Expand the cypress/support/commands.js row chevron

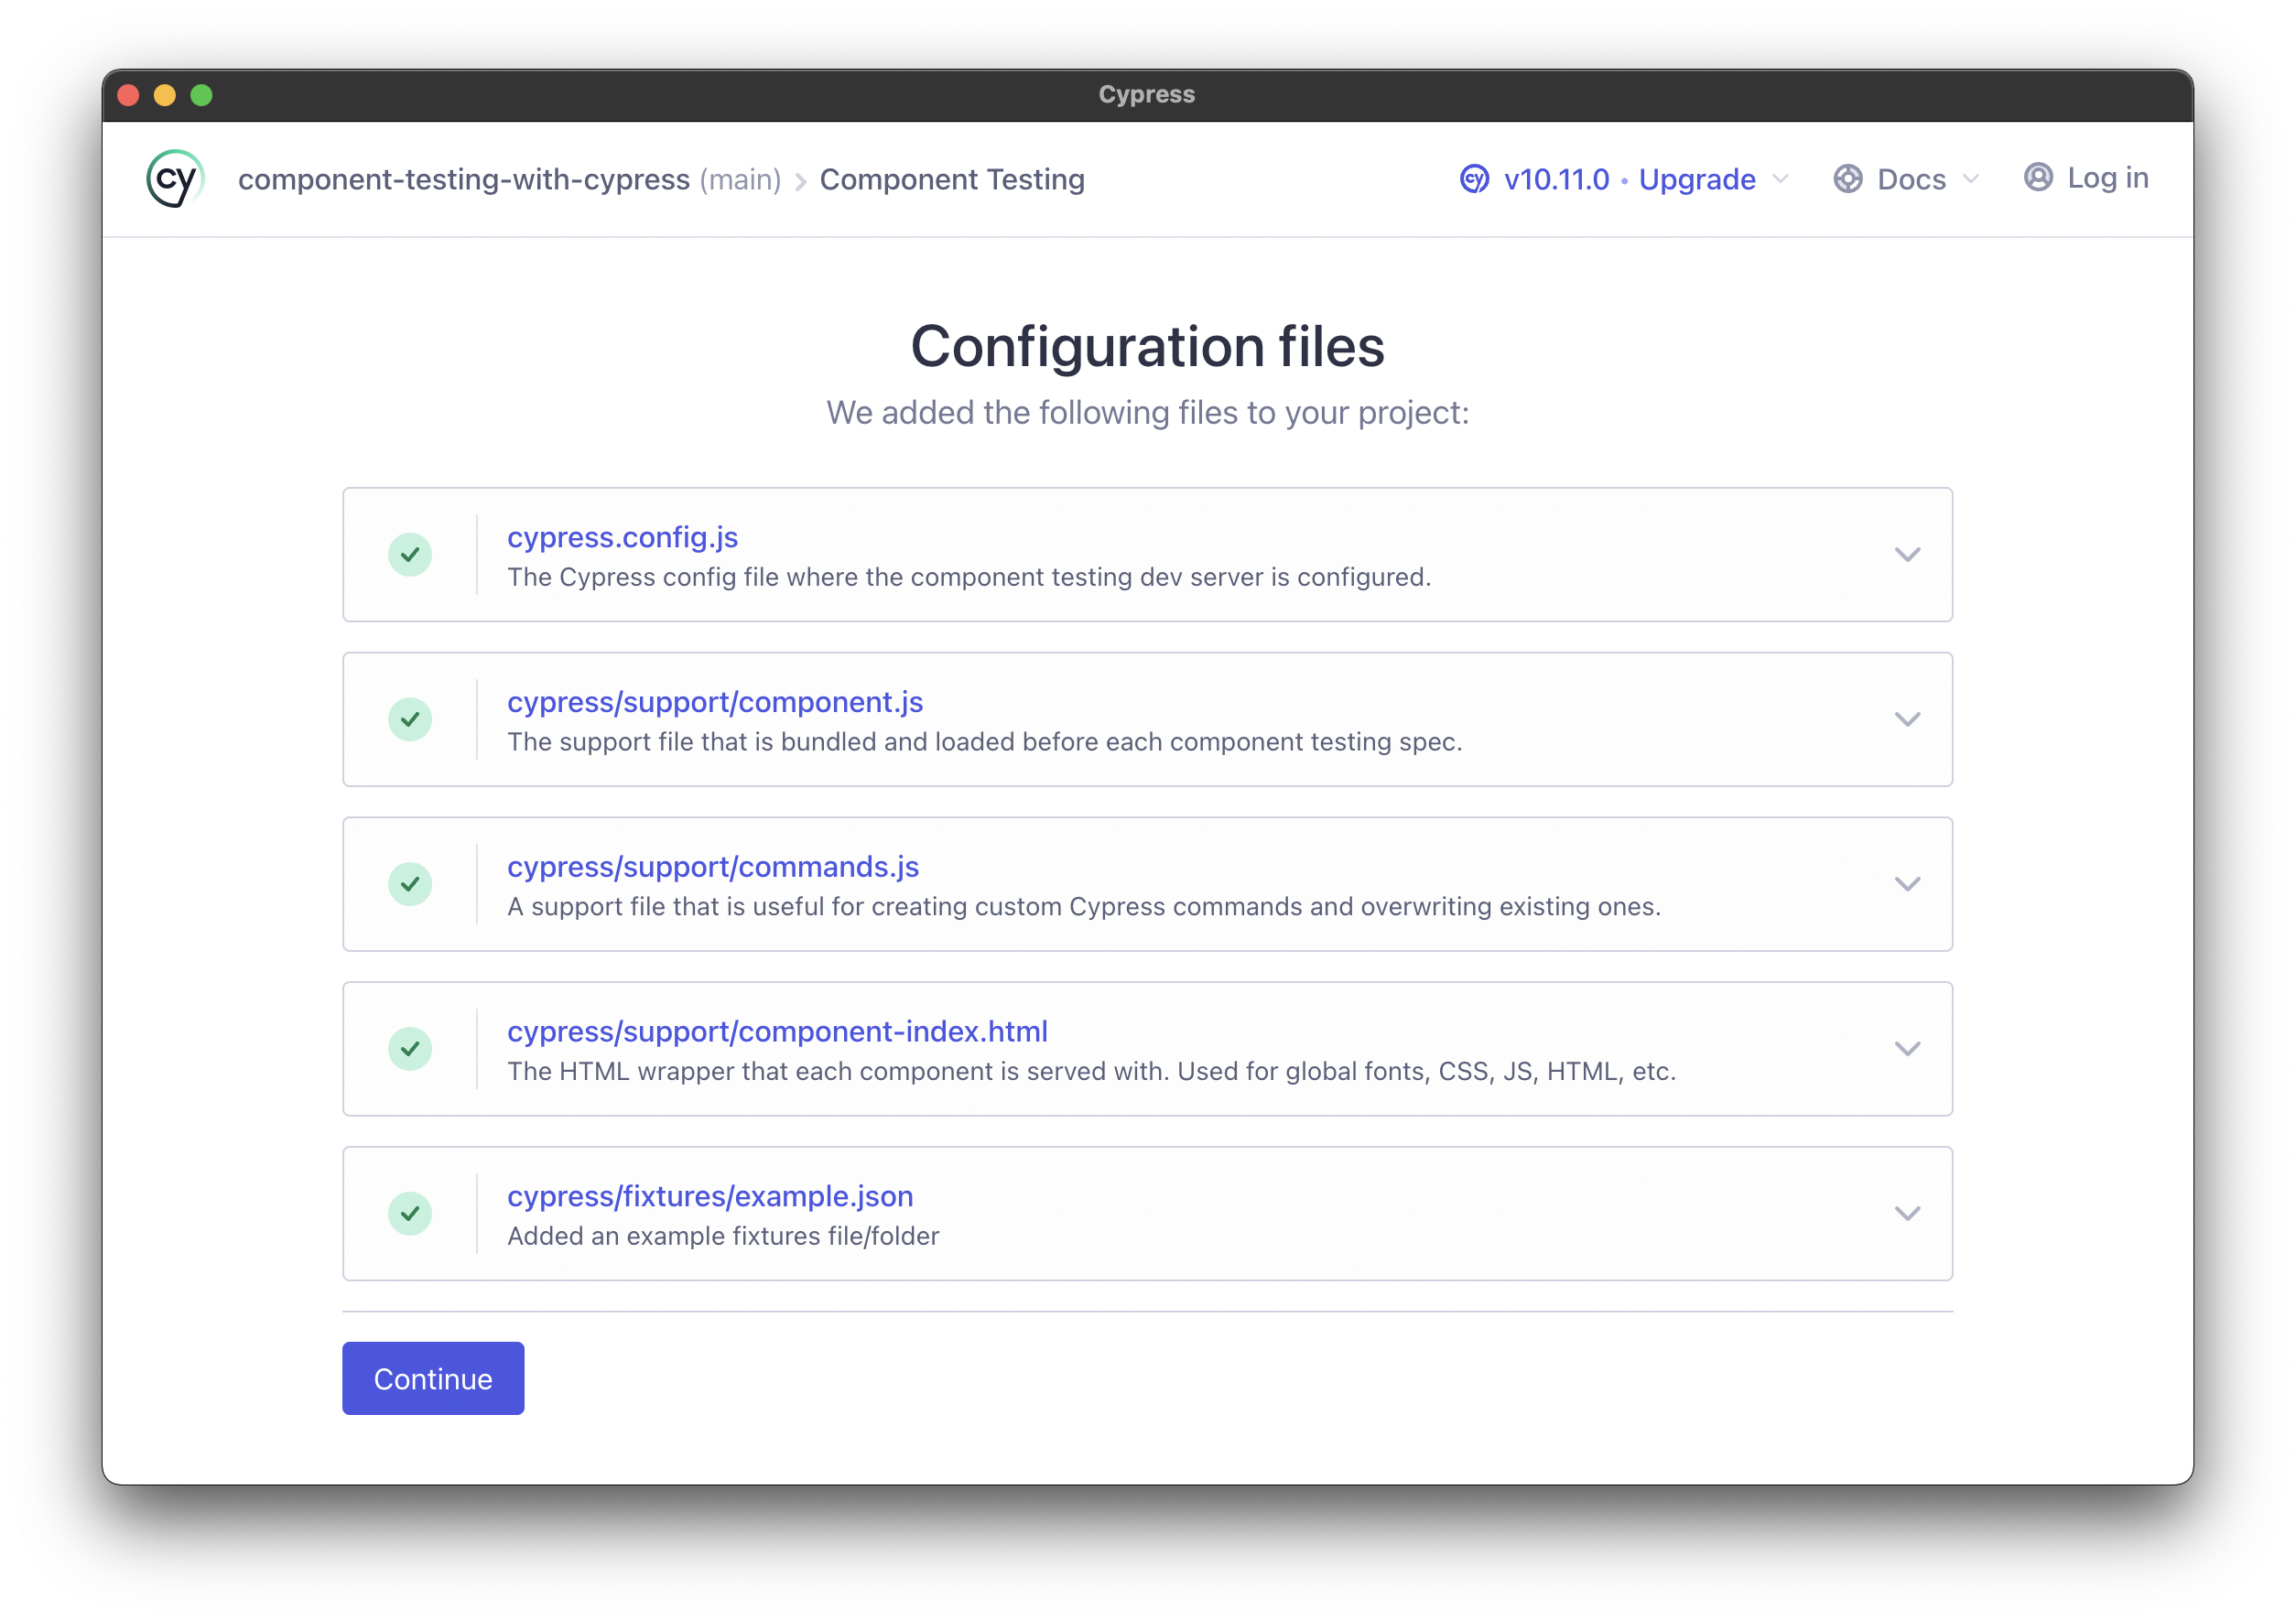click(1907, 884)
